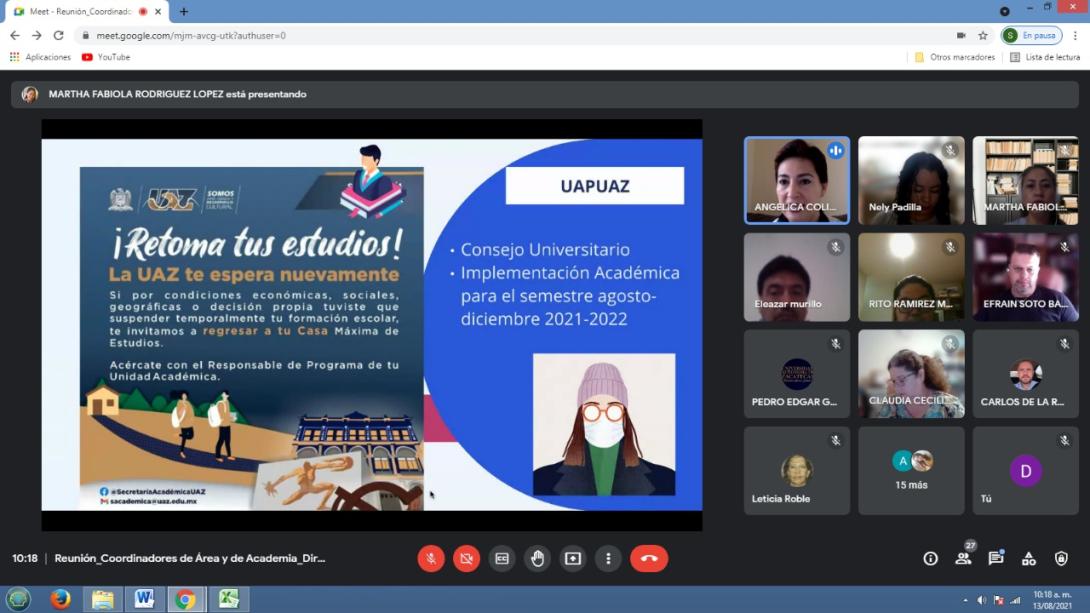Raise your hand in the meeting
Image resolution: width=1090 pixels, height=613 pixels.
[x=538, y=558]
